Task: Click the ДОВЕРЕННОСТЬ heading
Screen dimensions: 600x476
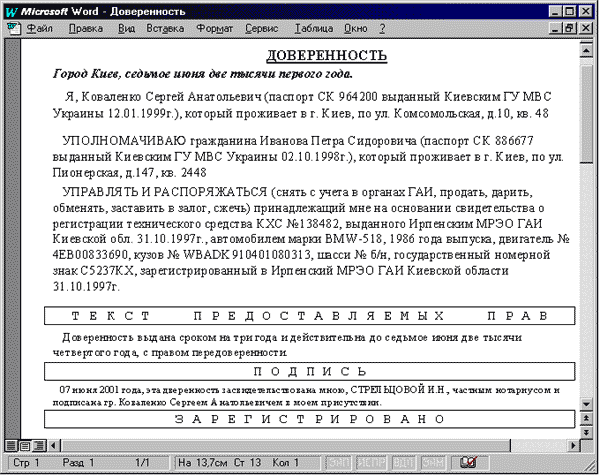Action: [x=326, y=55]
